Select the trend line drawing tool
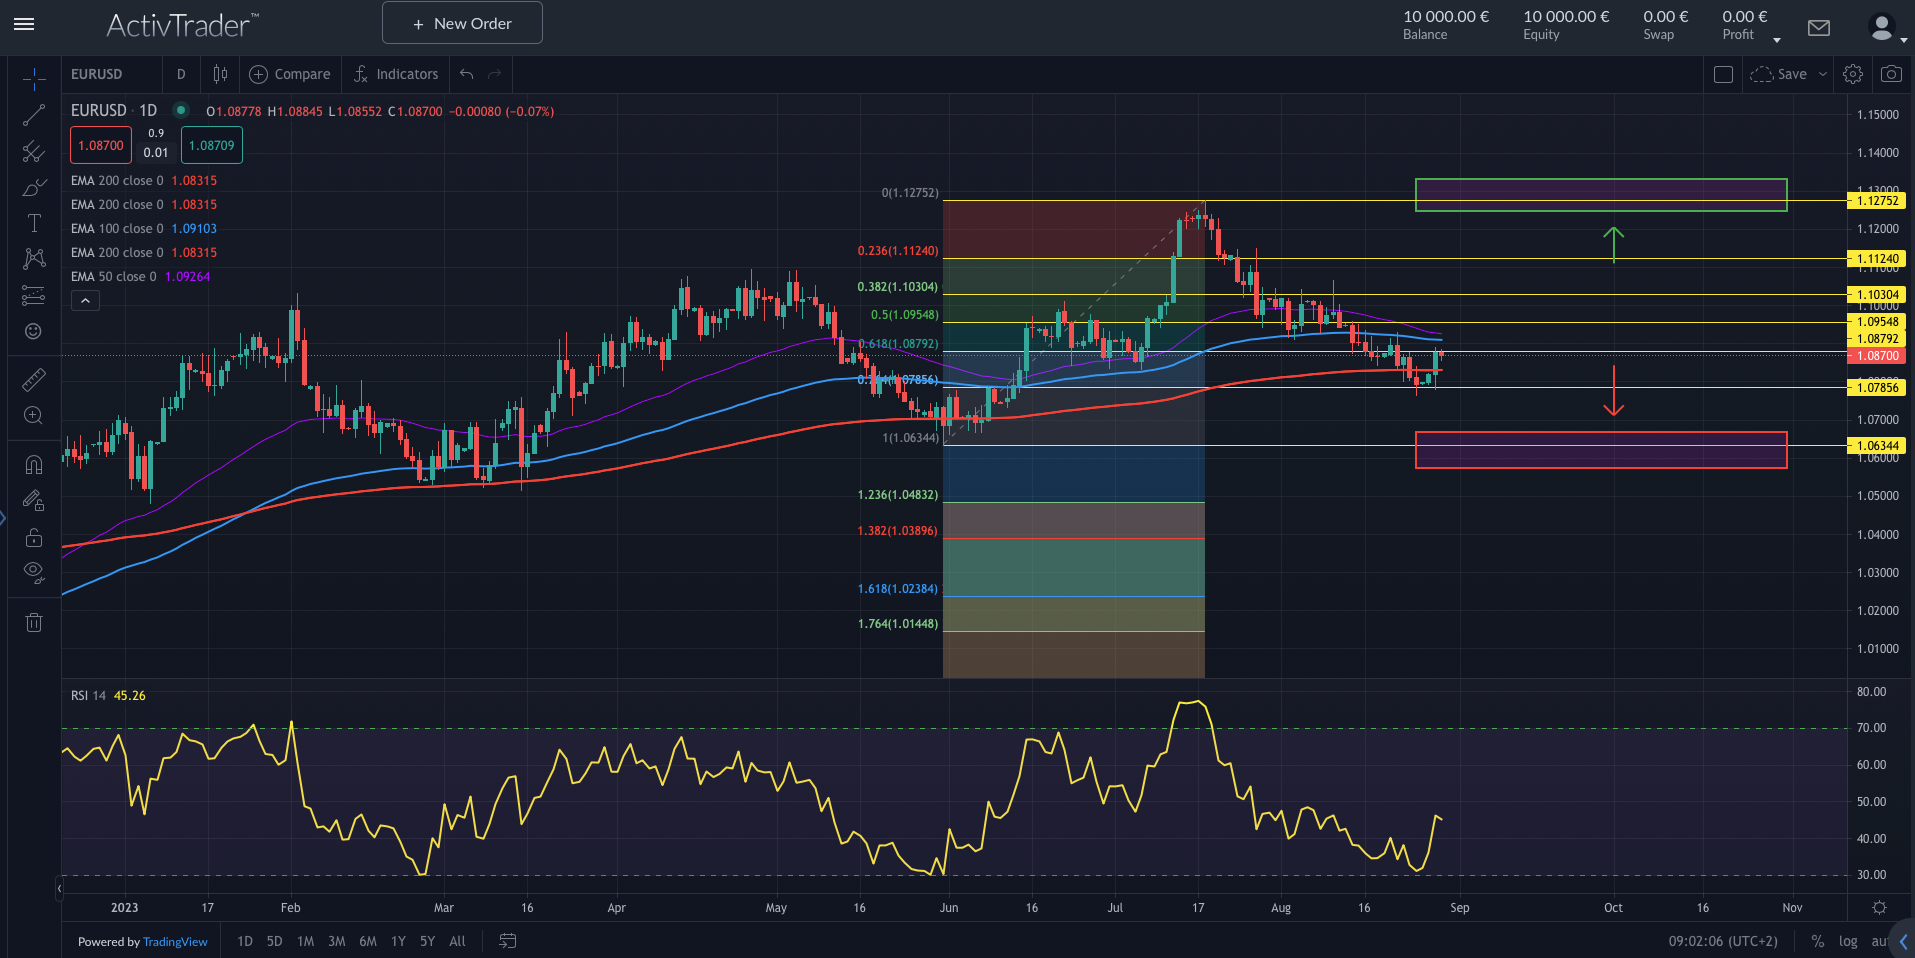Viewport: 1915px width, 958px height. pos(33,114)
